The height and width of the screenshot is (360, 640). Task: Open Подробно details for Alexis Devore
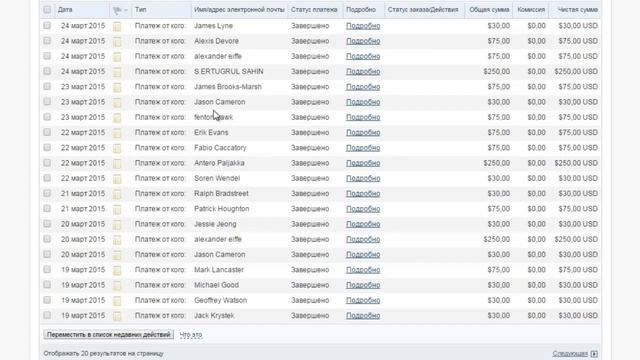point(363,41)
